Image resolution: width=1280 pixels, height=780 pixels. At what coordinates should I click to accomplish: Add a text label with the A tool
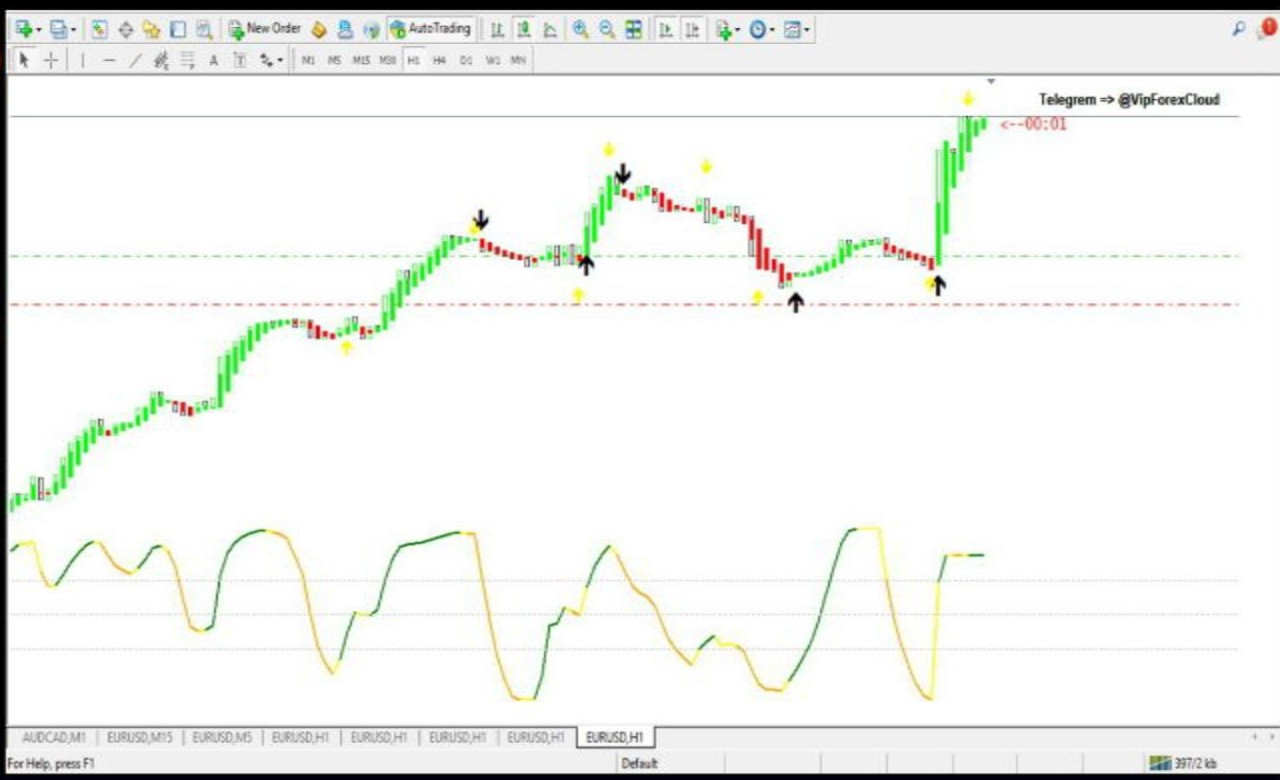213,60
